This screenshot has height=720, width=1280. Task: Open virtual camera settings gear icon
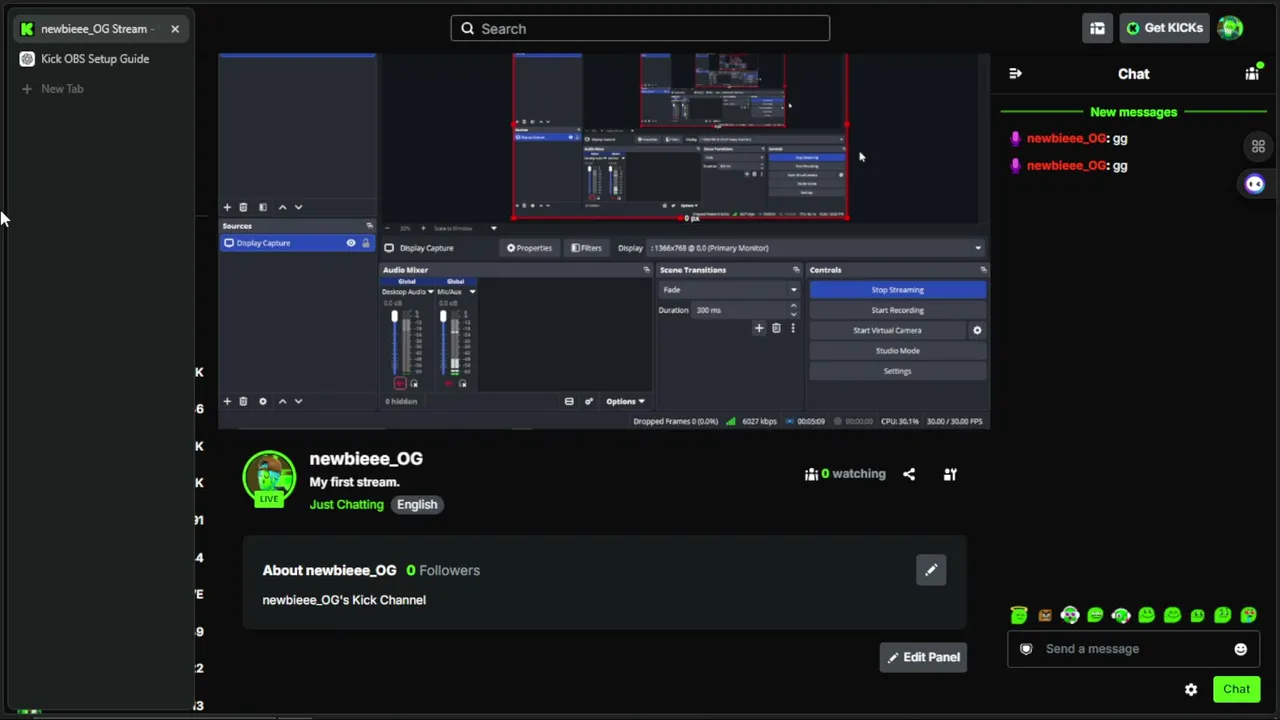click(977, 330)
